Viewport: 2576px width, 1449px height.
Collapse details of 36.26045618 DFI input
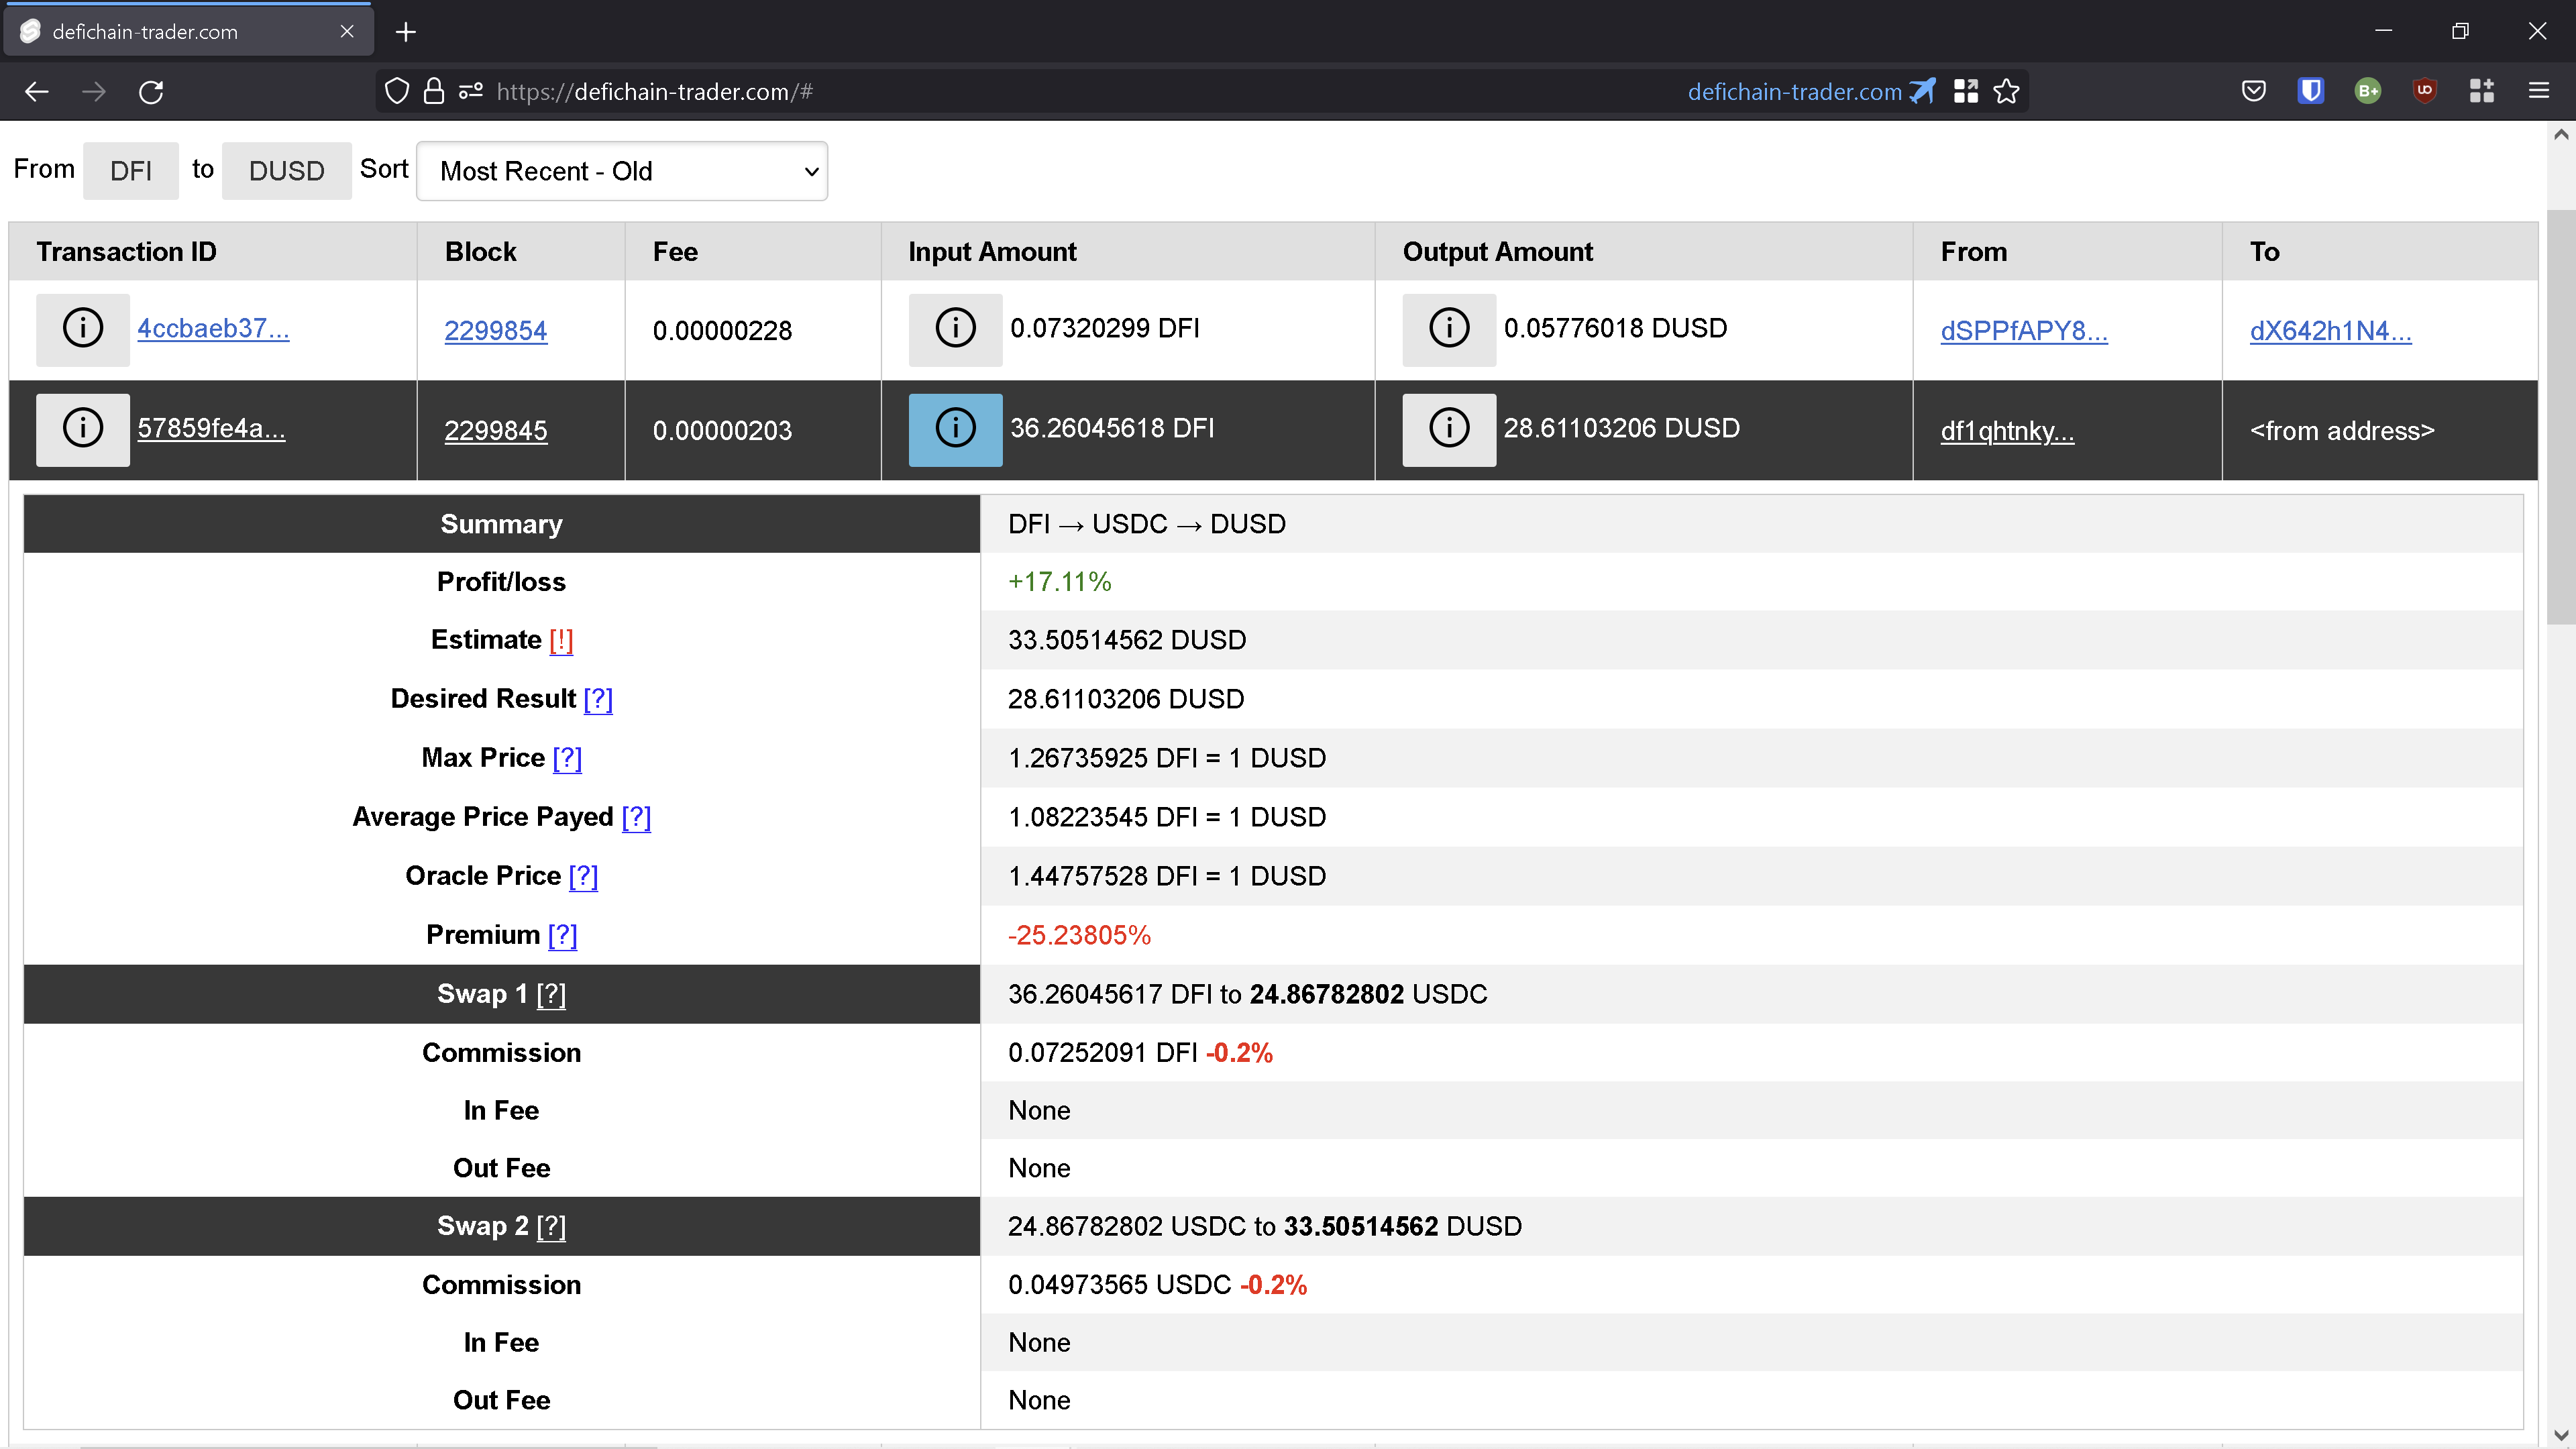(x=954, y=429)
